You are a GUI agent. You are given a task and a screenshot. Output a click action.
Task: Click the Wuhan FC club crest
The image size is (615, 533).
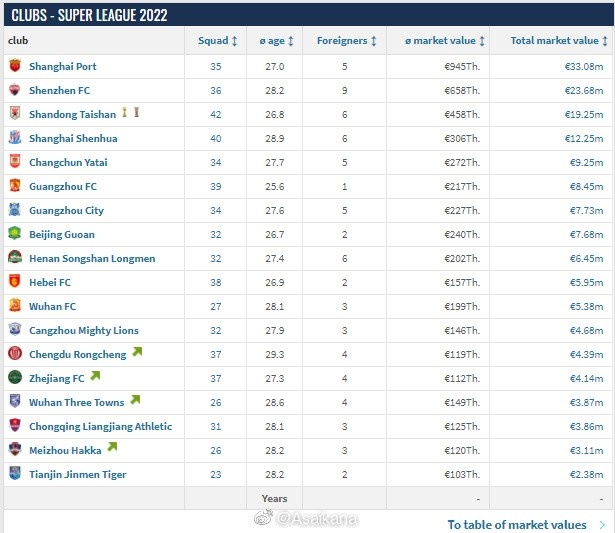click(x=15, y=306)
